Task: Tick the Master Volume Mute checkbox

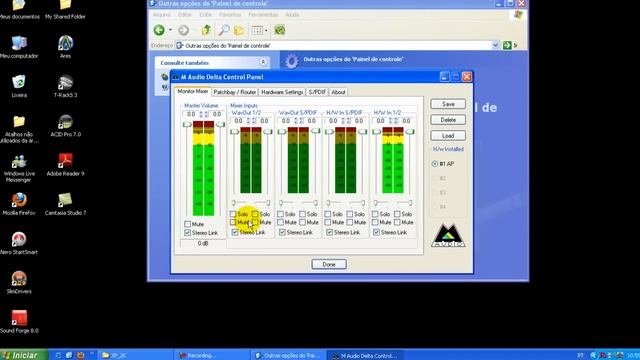Action: pyautogui.click(x=187, y=224)
